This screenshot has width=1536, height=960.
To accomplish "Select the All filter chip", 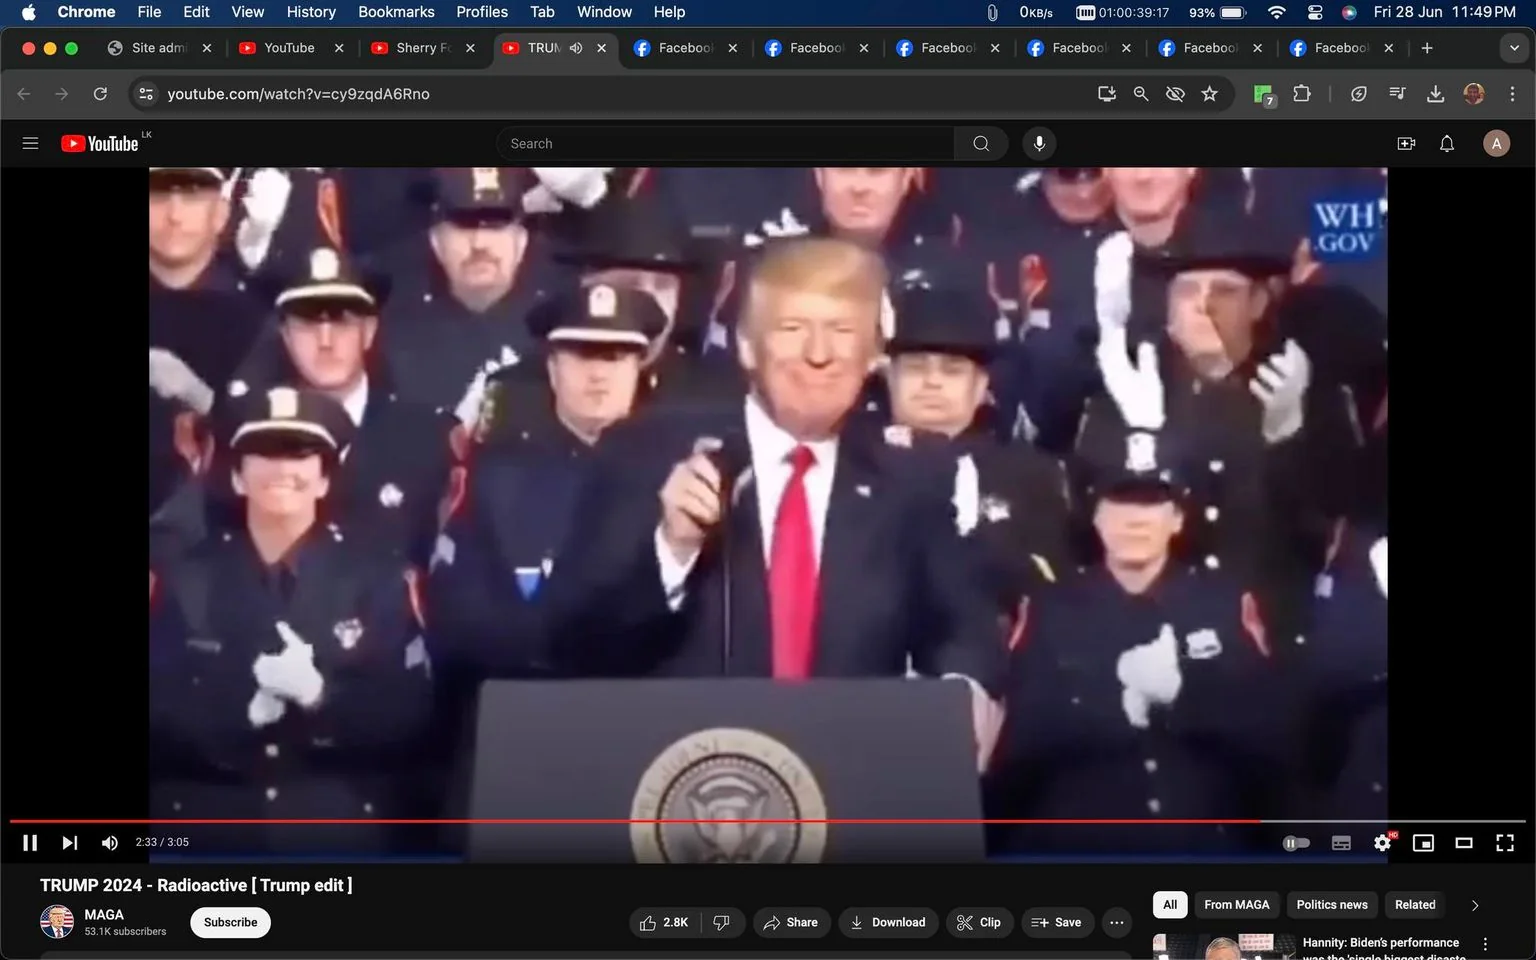I will [x=1170, y=905].
